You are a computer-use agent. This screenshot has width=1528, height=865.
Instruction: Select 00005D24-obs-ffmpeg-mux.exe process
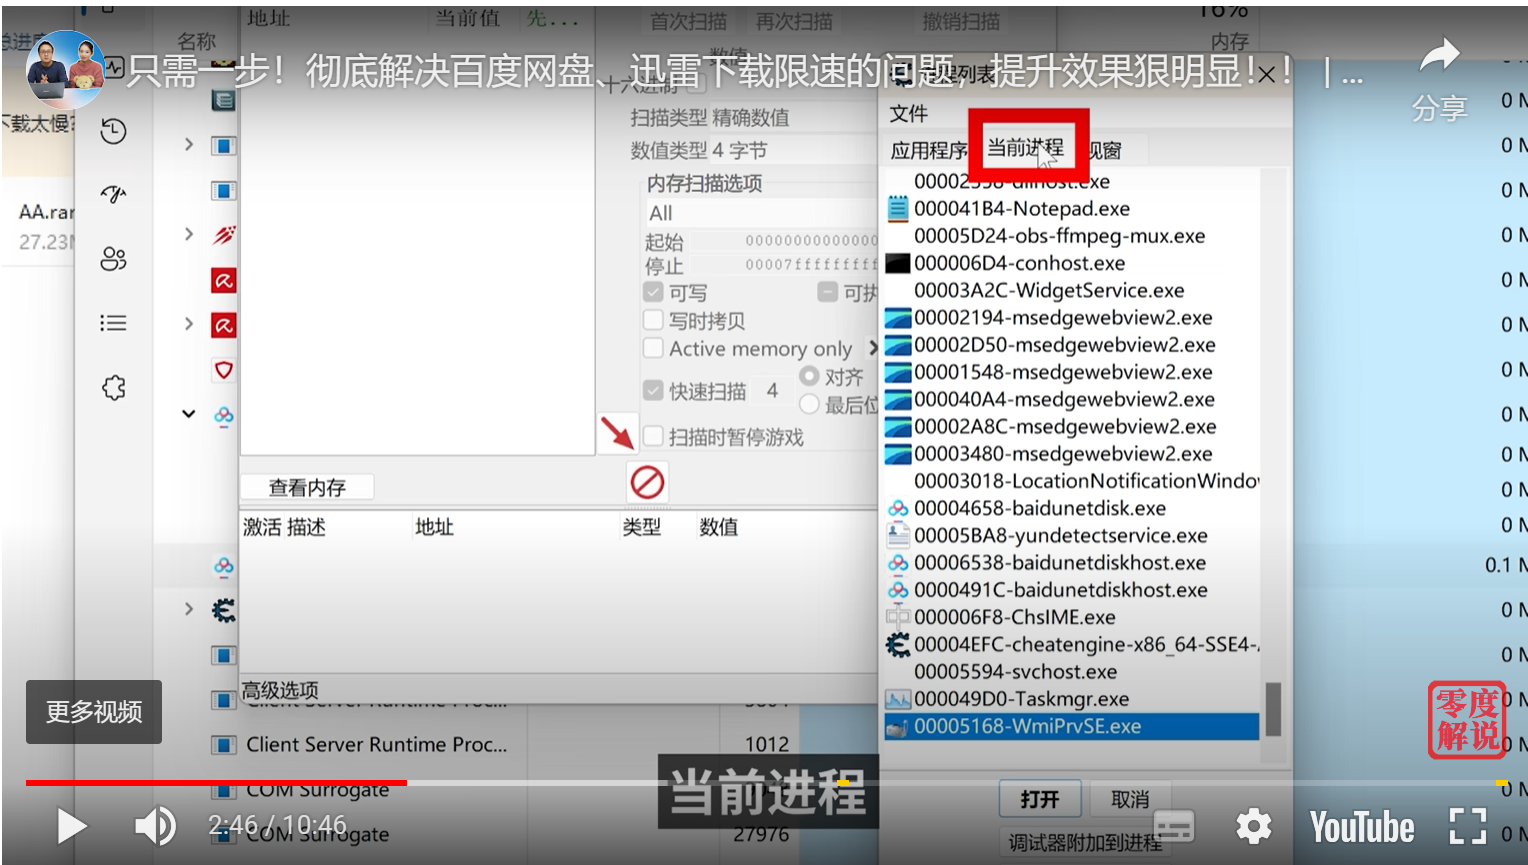(1072, 236)
